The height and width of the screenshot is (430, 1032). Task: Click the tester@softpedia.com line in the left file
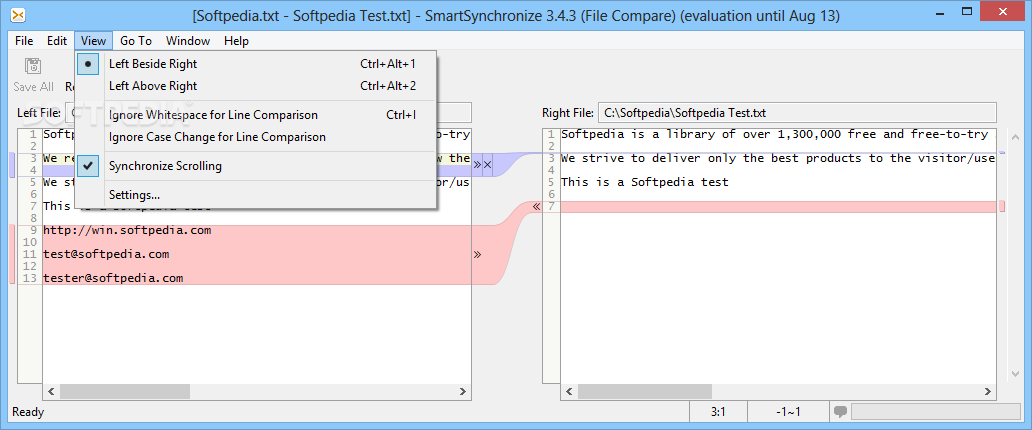click(x=113, y=278)
